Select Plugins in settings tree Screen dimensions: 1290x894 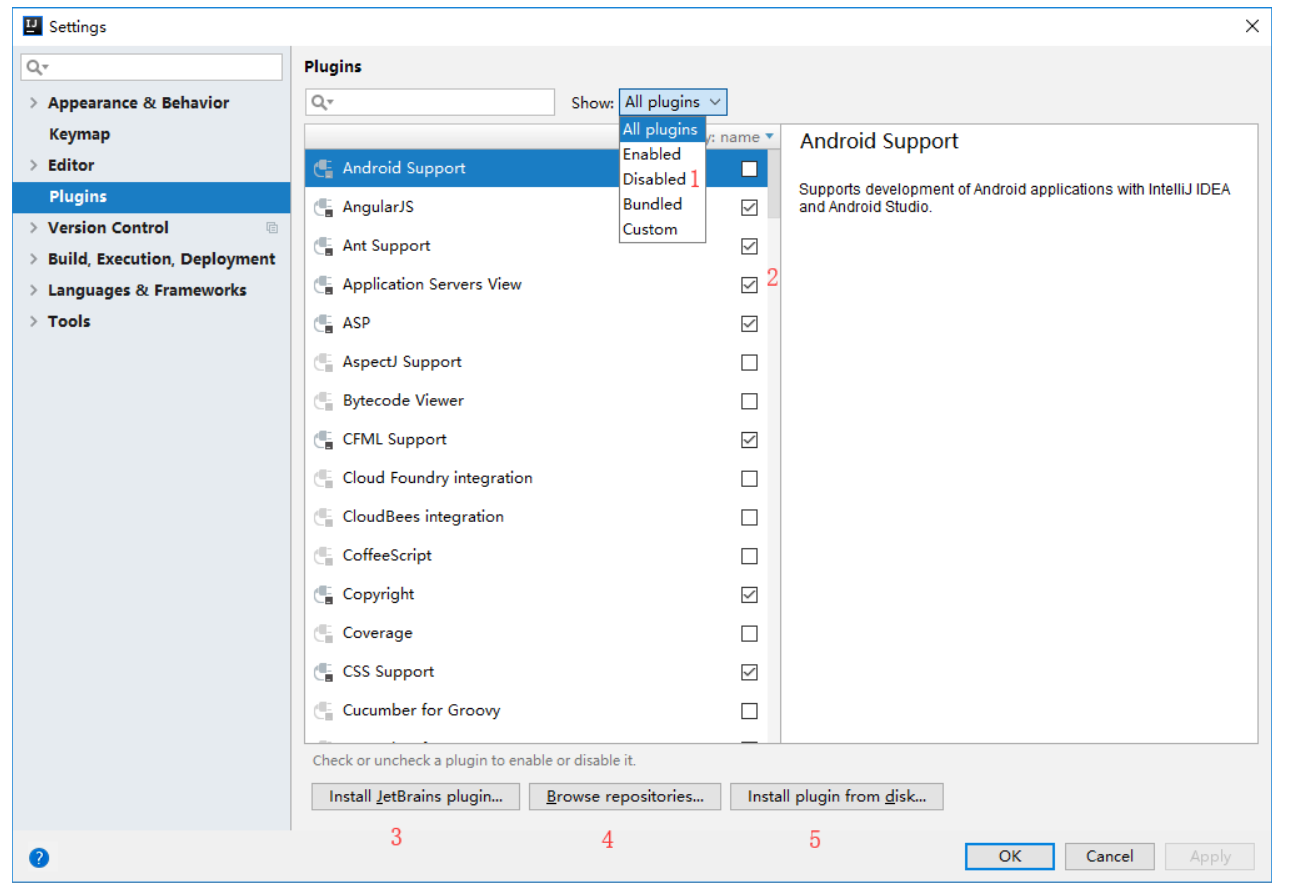[151, 197]
